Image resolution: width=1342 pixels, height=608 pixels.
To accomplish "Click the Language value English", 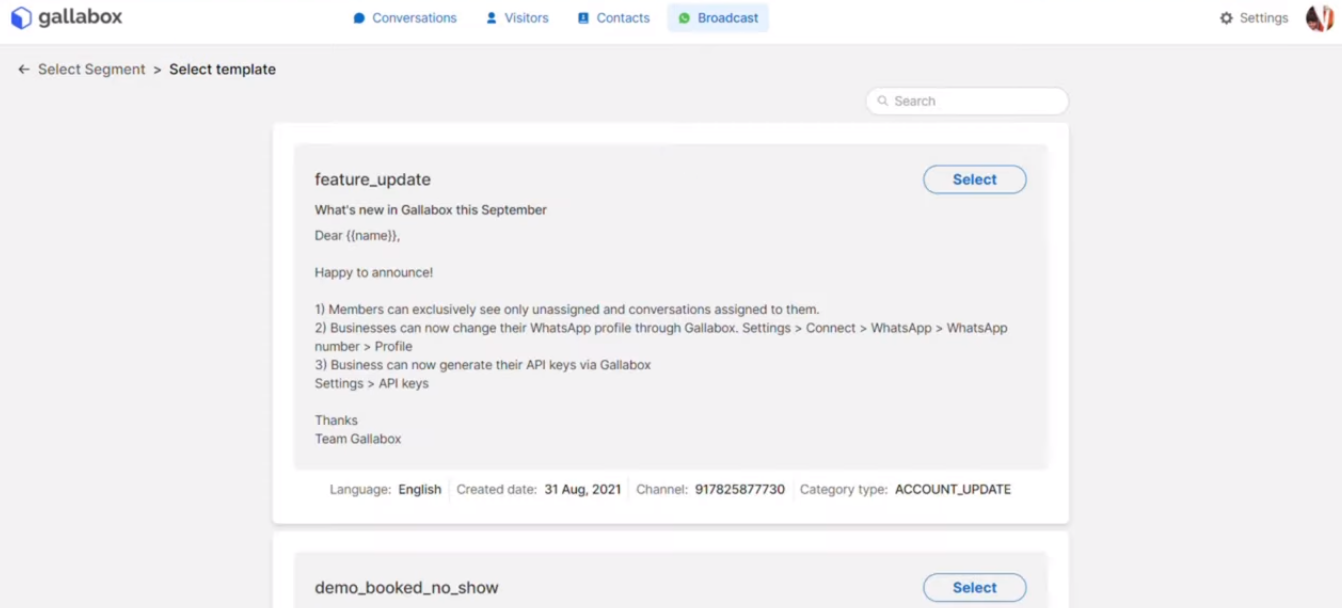I will [x=420, y=490].
